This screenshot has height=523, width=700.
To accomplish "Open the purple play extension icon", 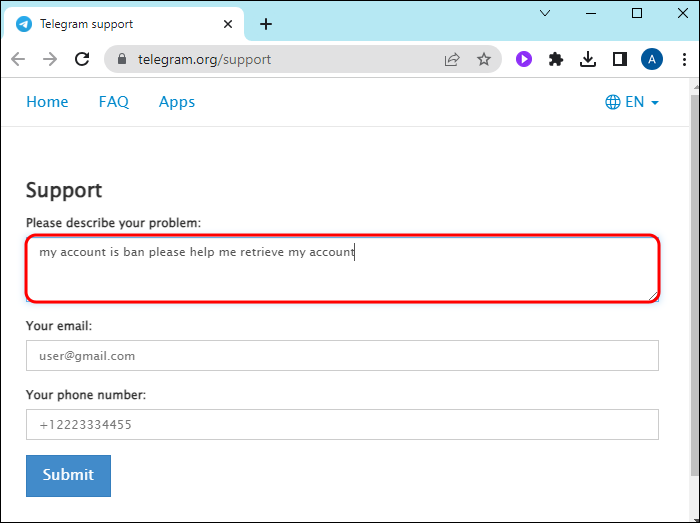I will (x=524, y=59).
